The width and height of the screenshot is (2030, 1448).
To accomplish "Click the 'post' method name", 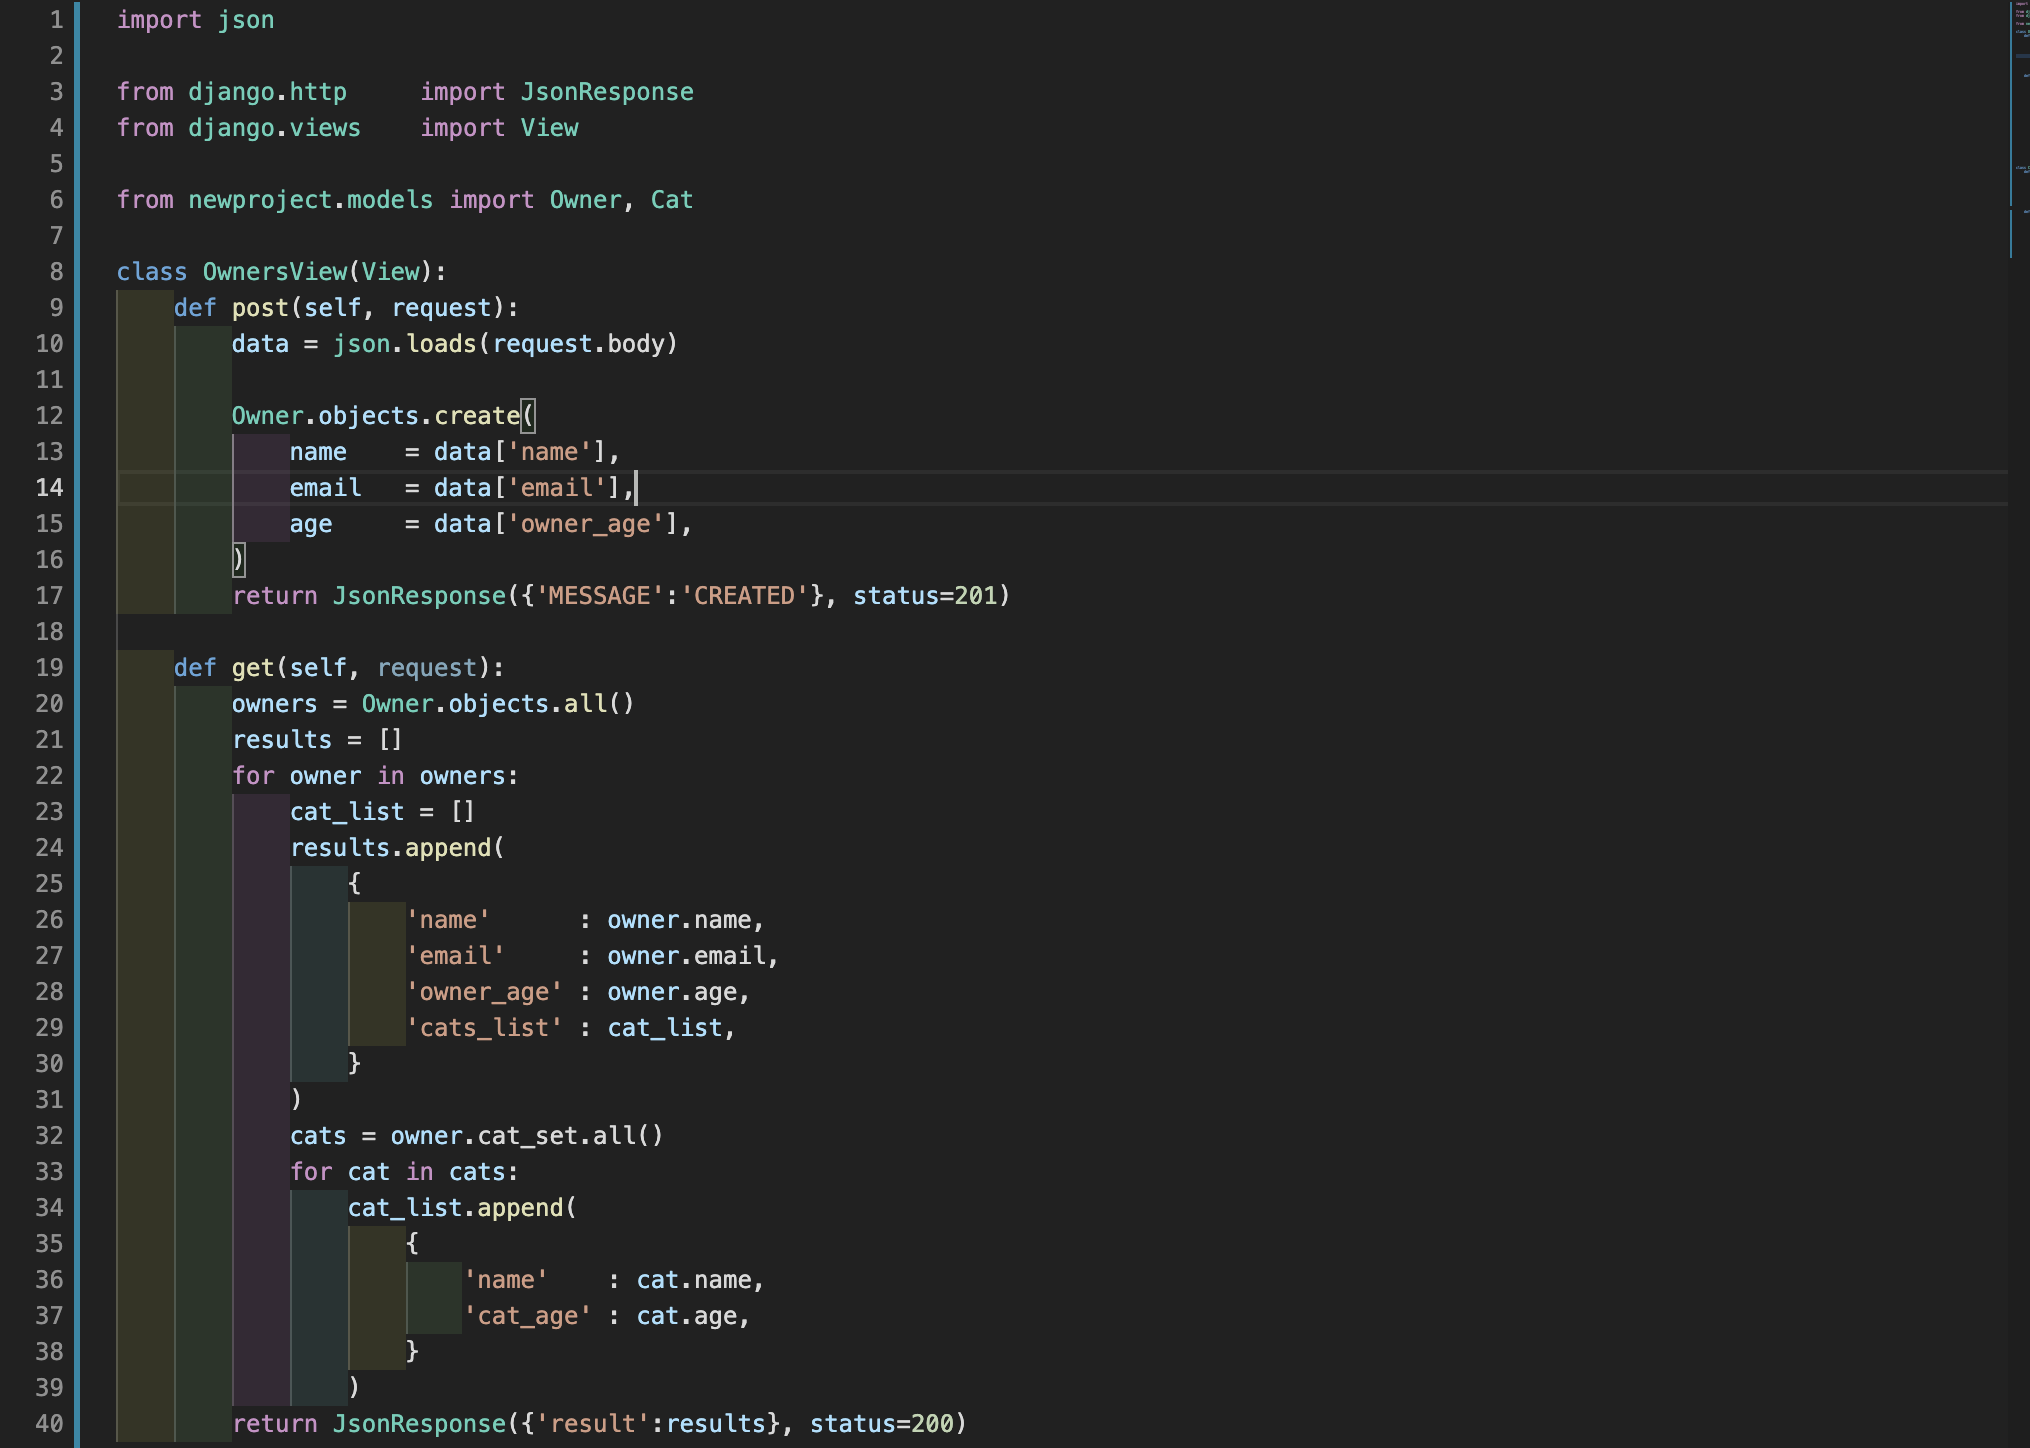I will click(x=260, y=308).
